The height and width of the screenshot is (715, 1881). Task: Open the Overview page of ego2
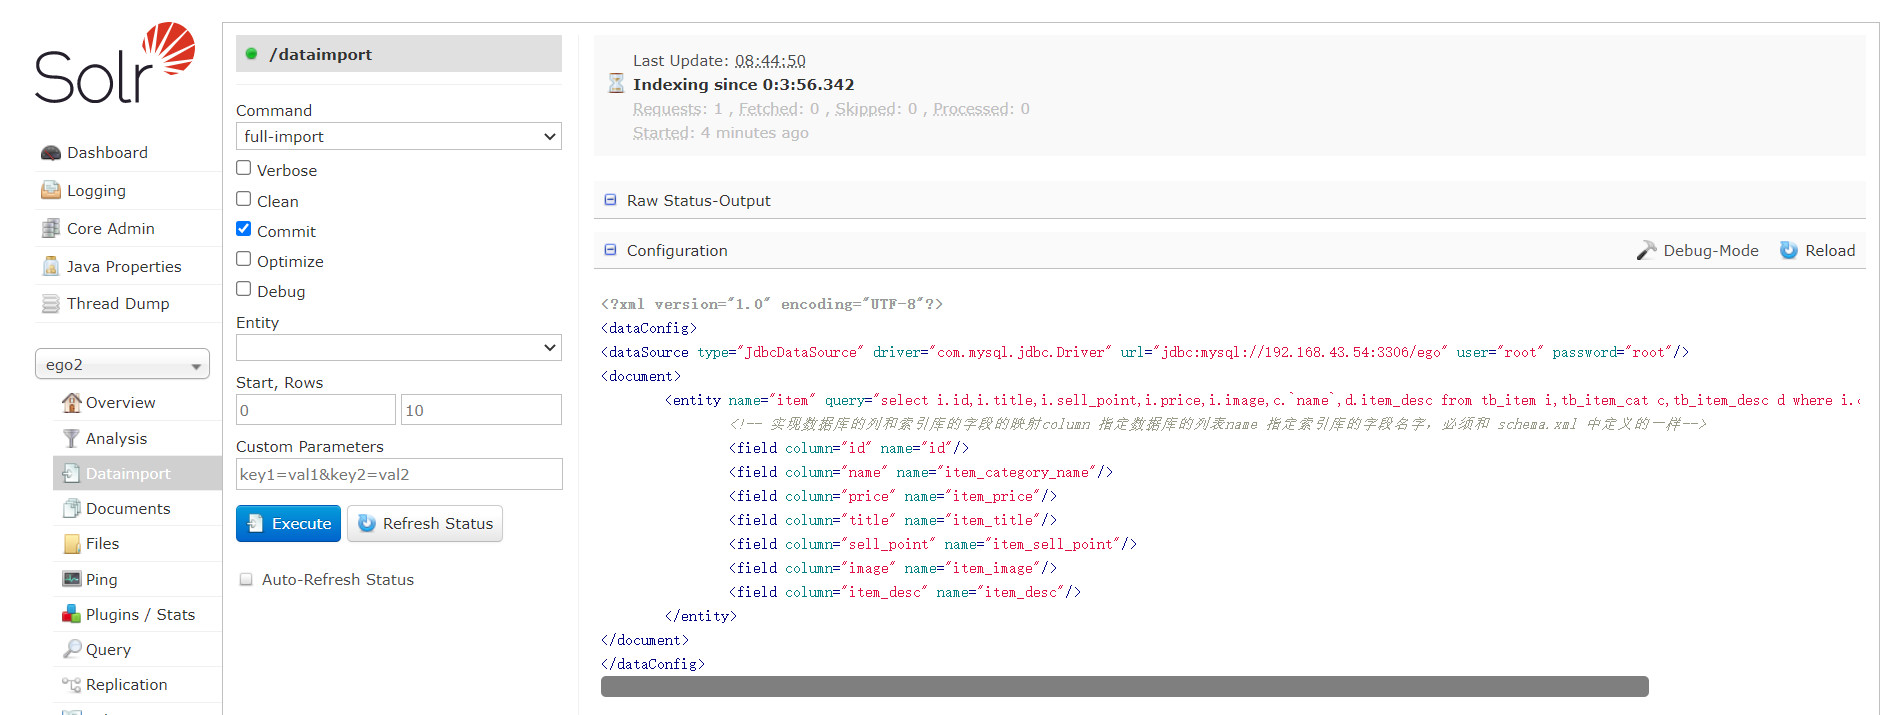[x=120, y=402]
